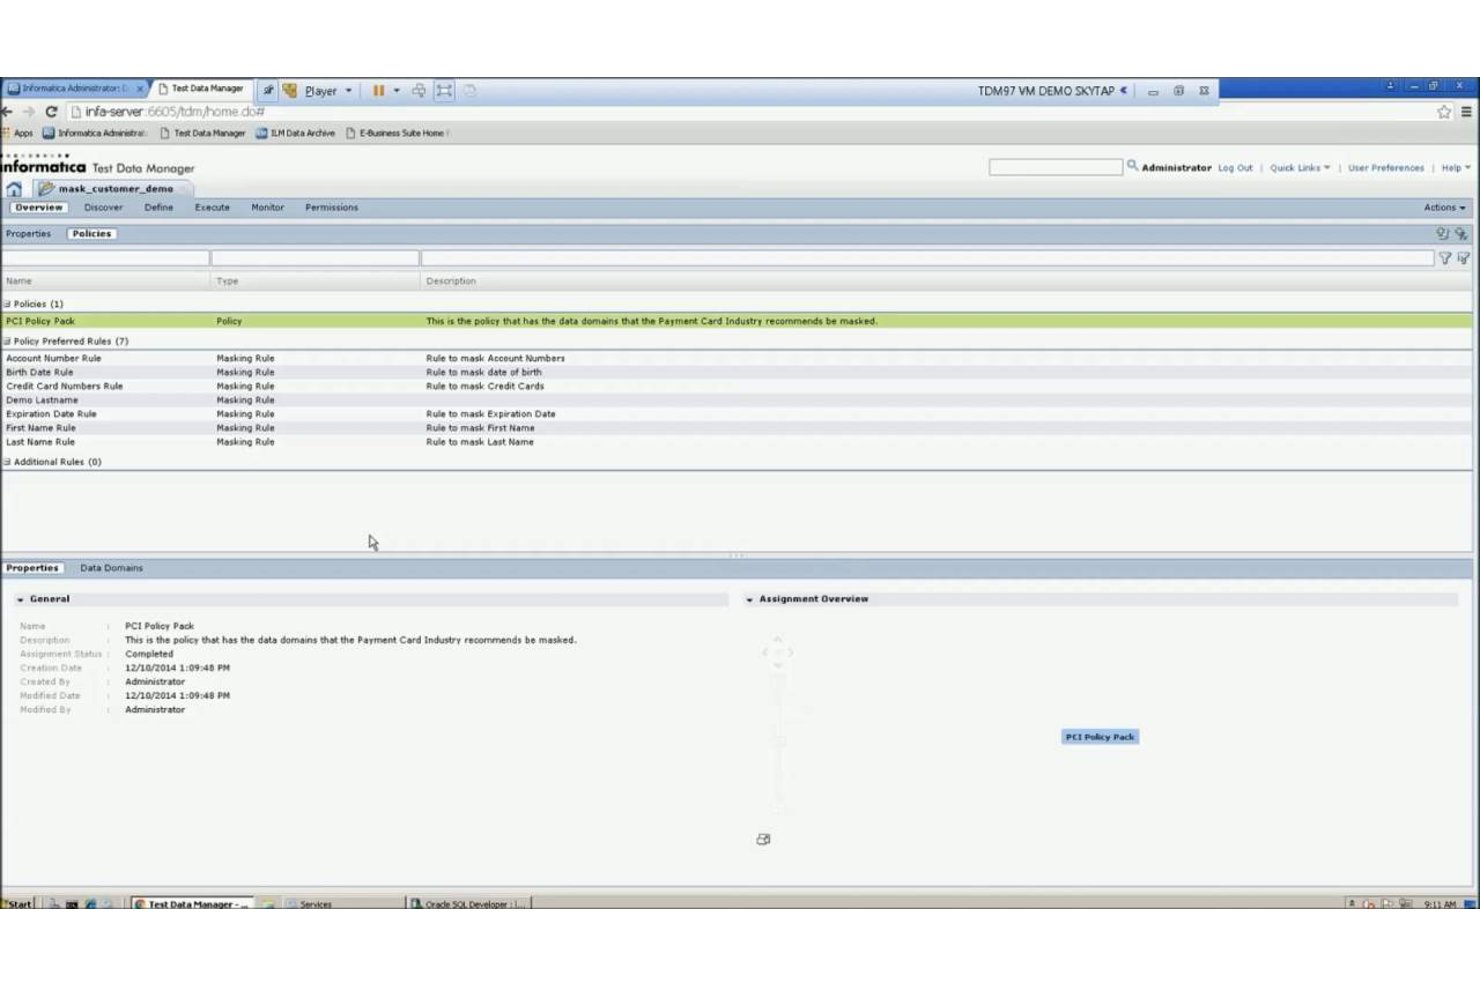Click the search magnifier icon next to Administrator
The image size is (1480, 987).
click(1132, 166)
